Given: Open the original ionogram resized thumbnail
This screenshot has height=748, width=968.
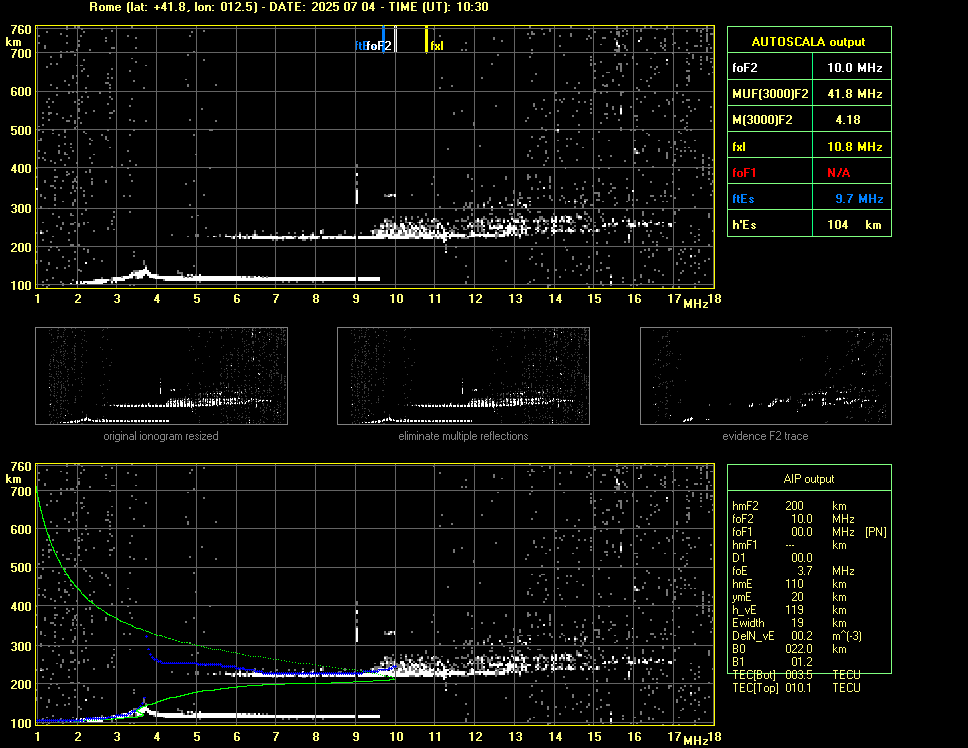Looking at the screenshot, I should (161, 376).
